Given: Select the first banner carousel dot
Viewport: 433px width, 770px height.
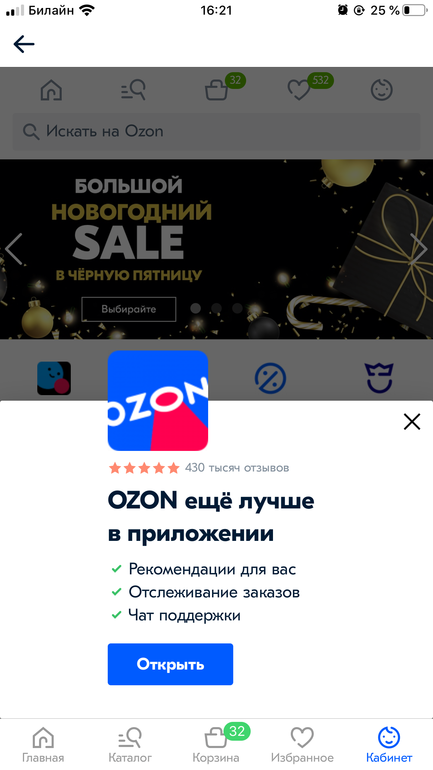Looking at the screenshot, I should (195, 308).
